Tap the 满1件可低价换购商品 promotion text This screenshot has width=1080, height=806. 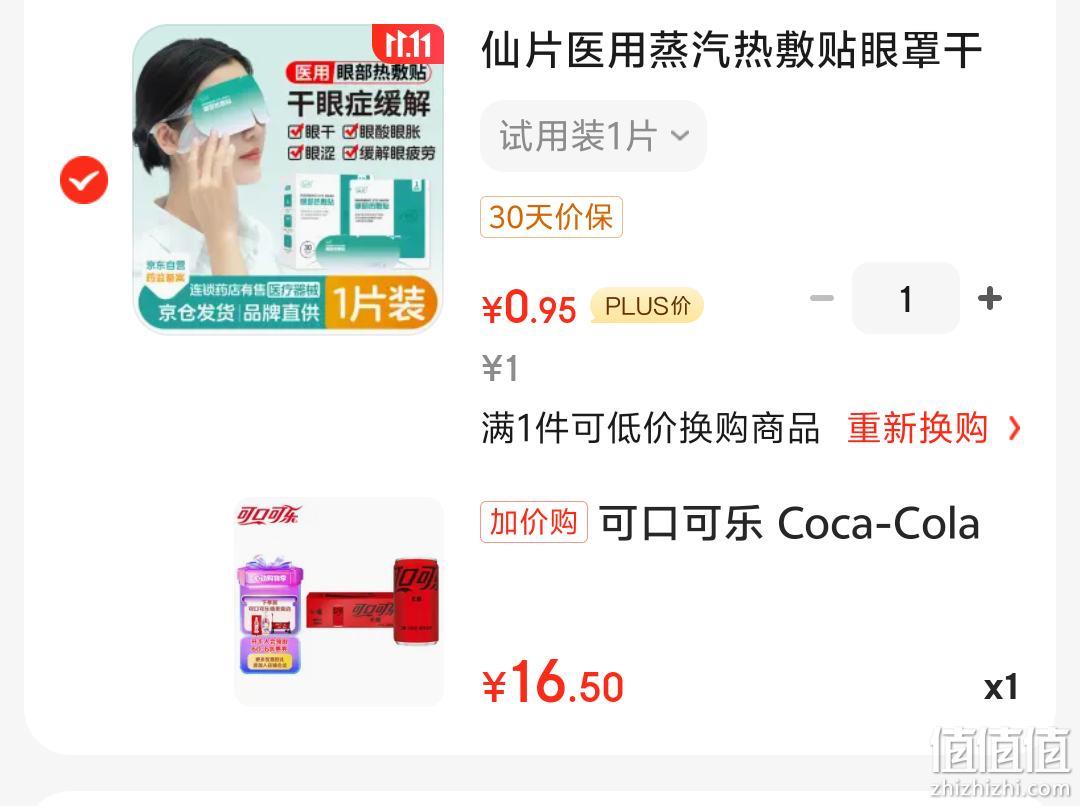click(650, 428)
